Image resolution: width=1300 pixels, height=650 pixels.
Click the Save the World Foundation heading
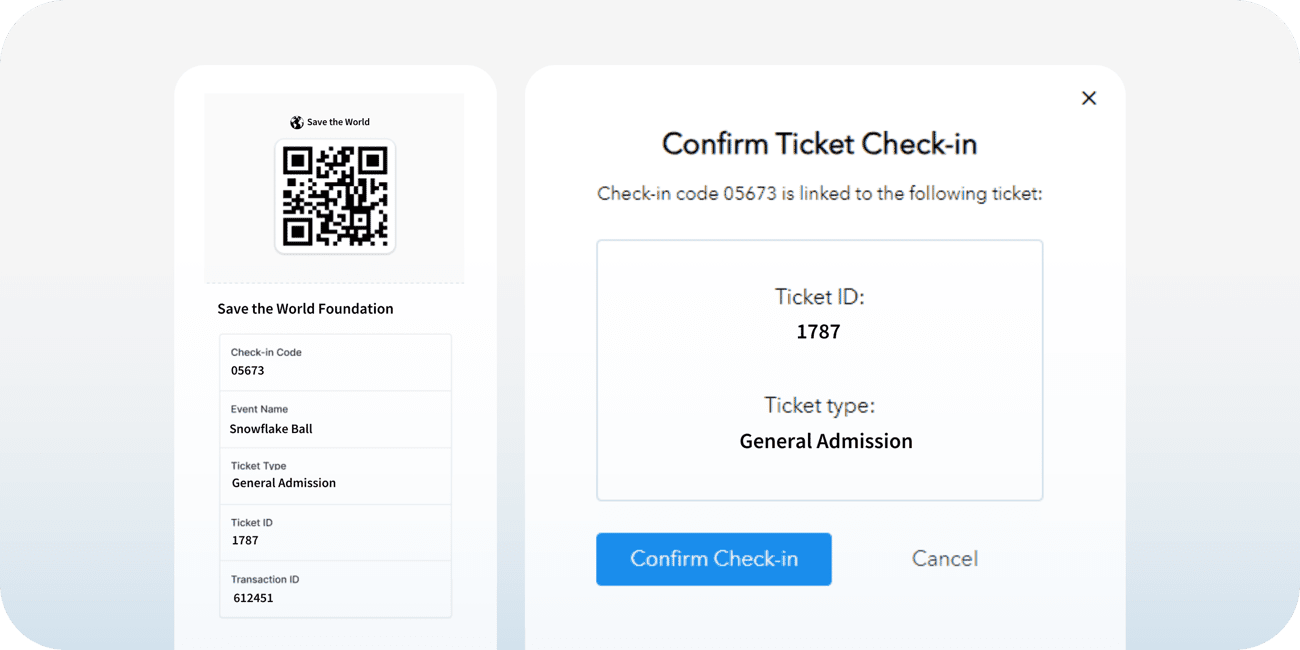click(x=305, y=309)
